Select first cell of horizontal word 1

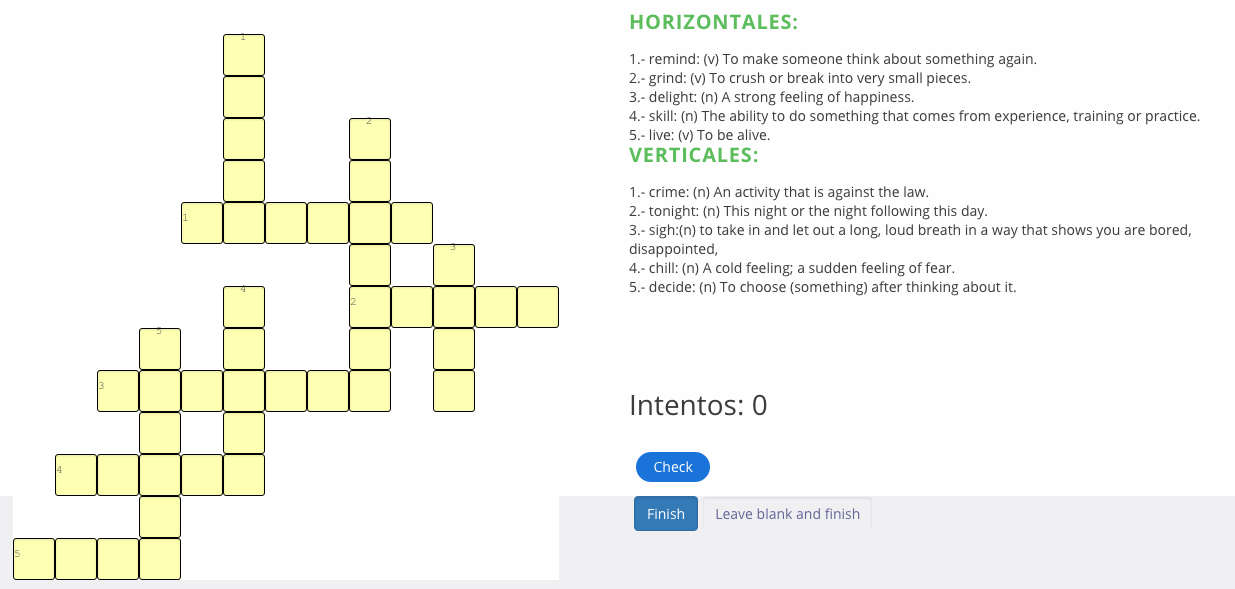click(202, 223)
